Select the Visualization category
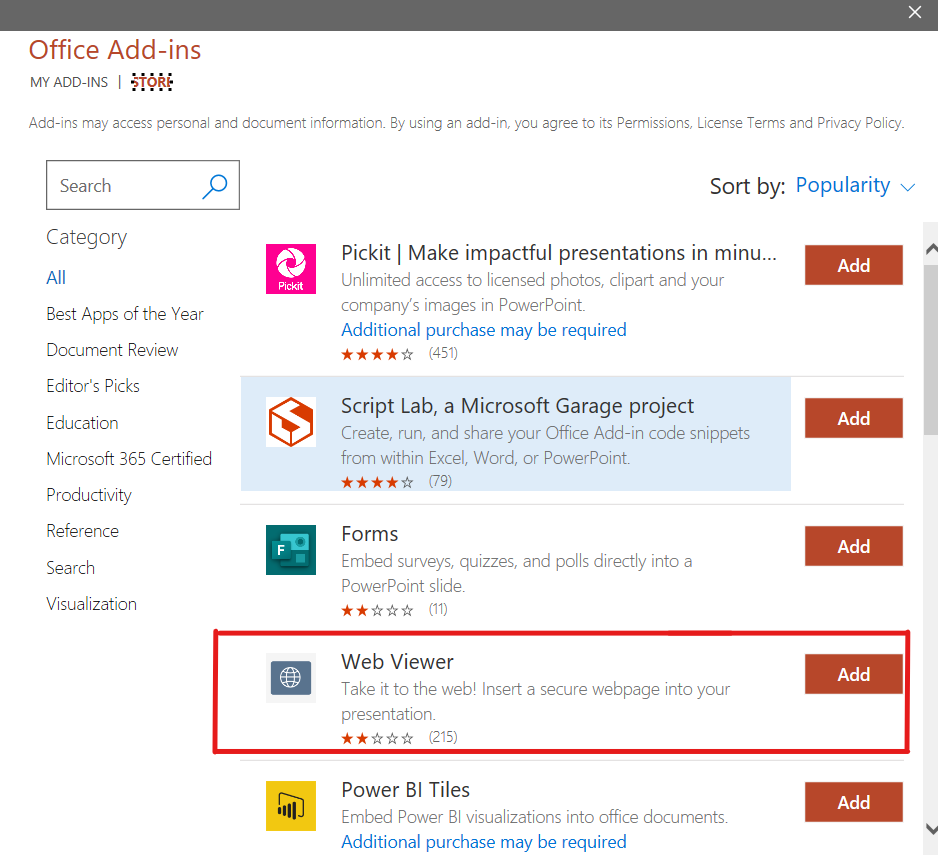The width and height of the screenshot is (938, 855). [91, 604]
